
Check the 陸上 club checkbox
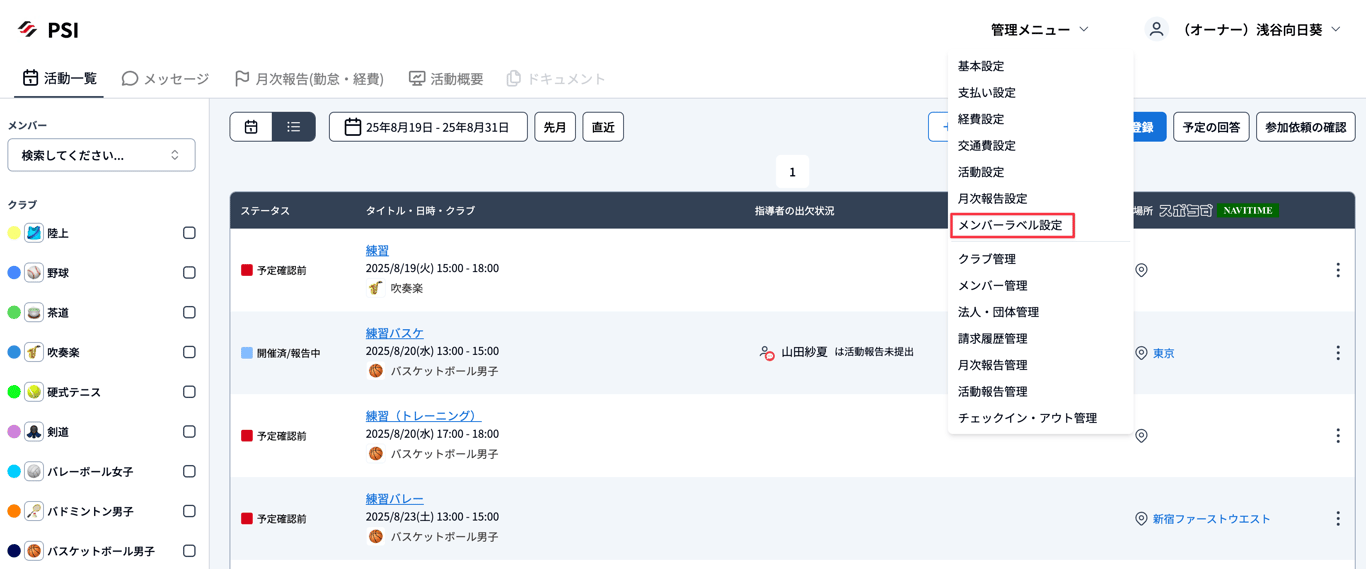(189, 233)
